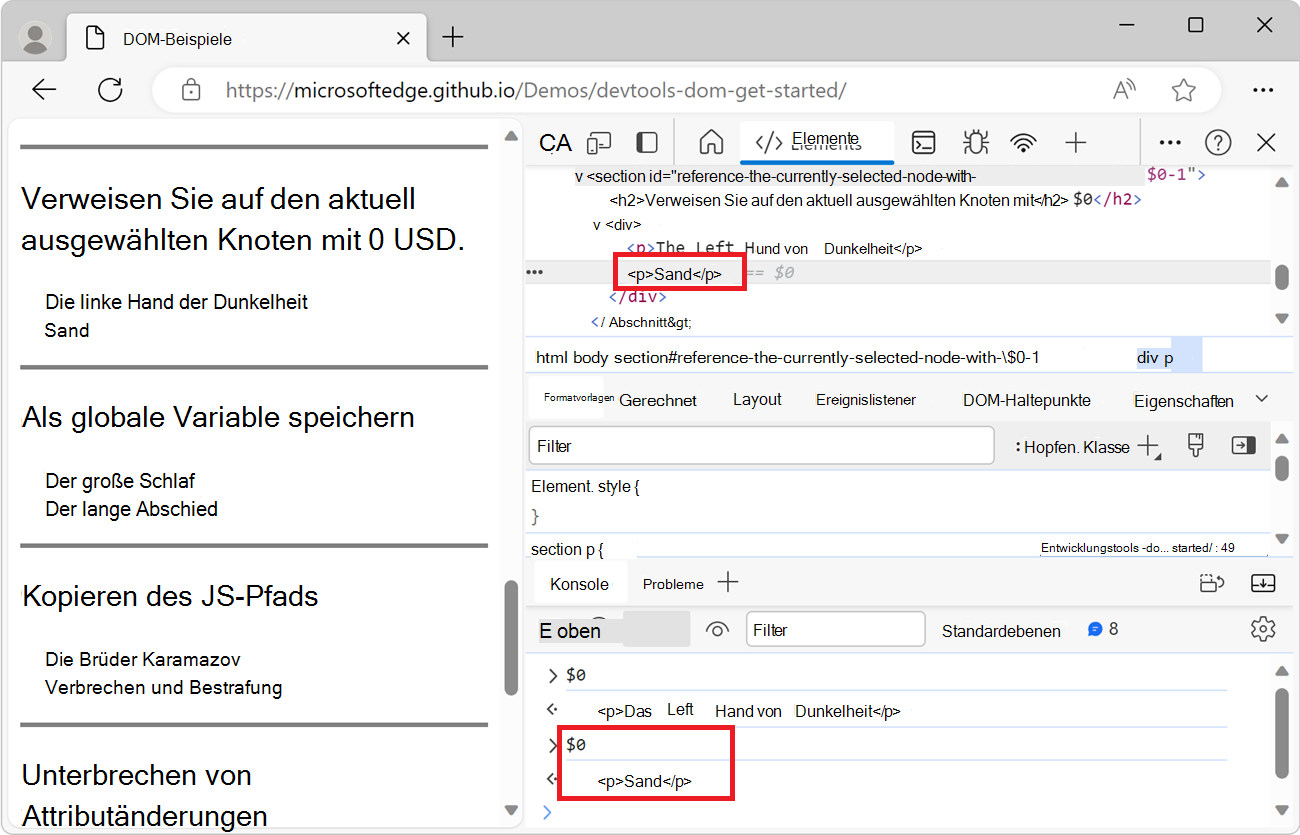Select the DOM-Haltepunkte tab
Viewport: 1300px width, 835px height.
(1026, 399)
